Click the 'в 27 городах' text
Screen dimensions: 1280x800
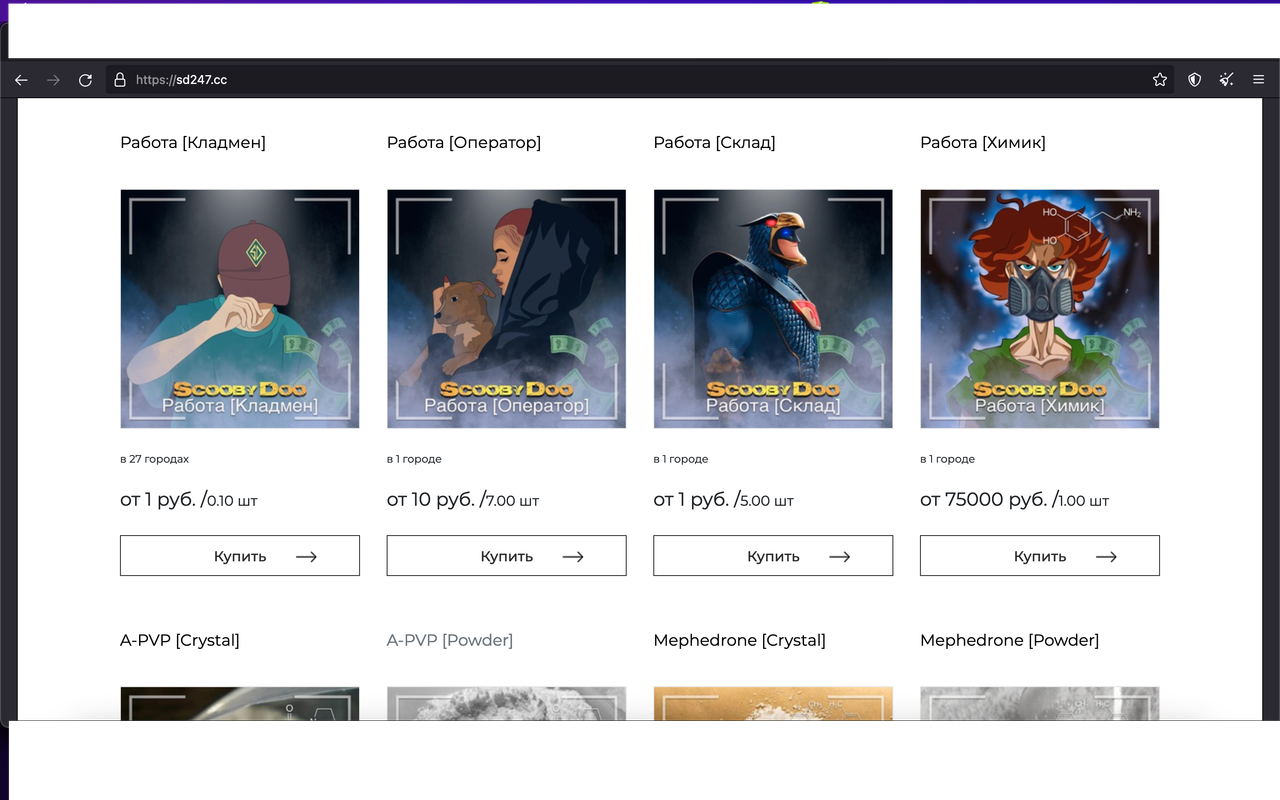154,459
